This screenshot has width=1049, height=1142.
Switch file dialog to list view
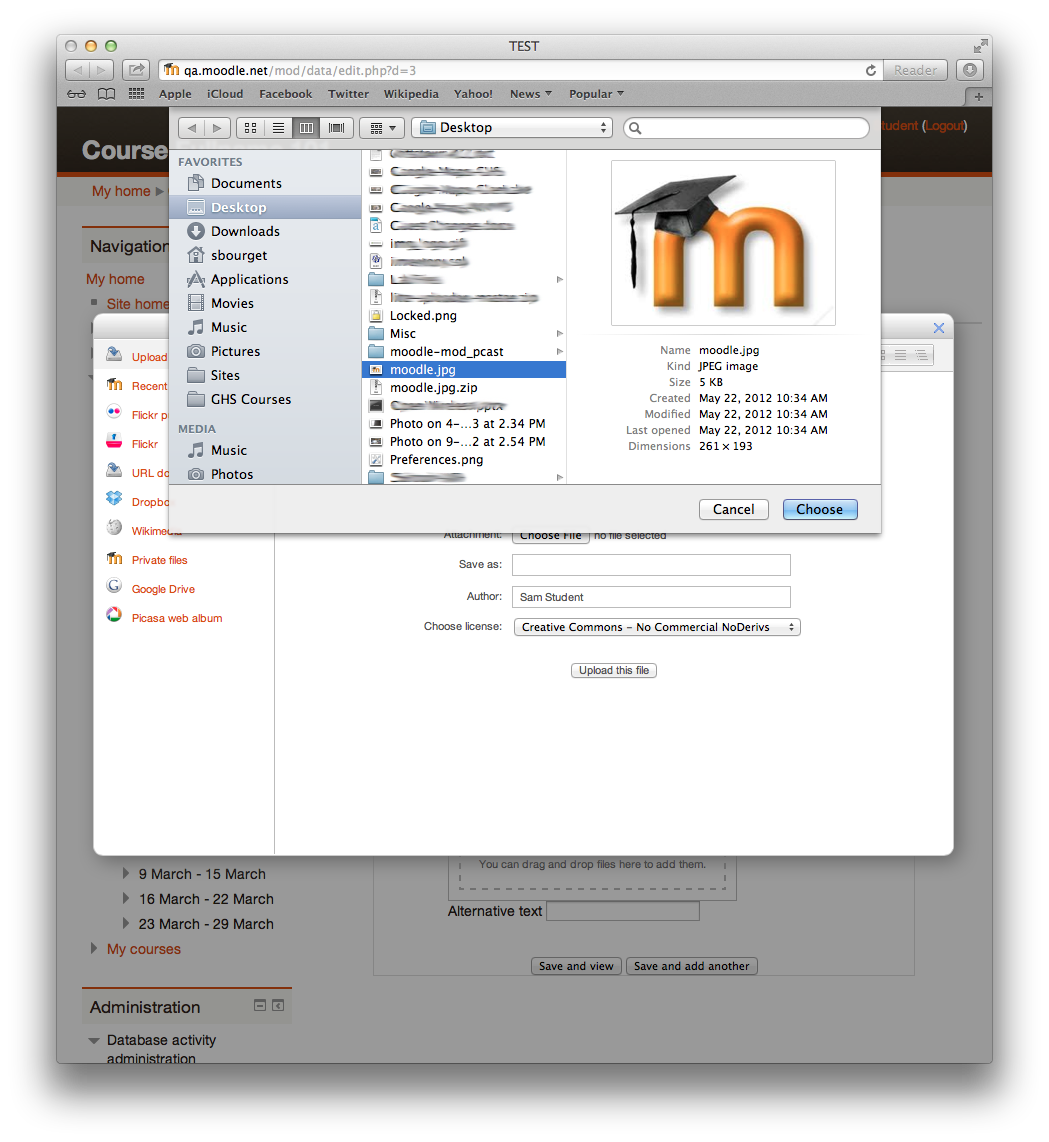coord(278,128)
